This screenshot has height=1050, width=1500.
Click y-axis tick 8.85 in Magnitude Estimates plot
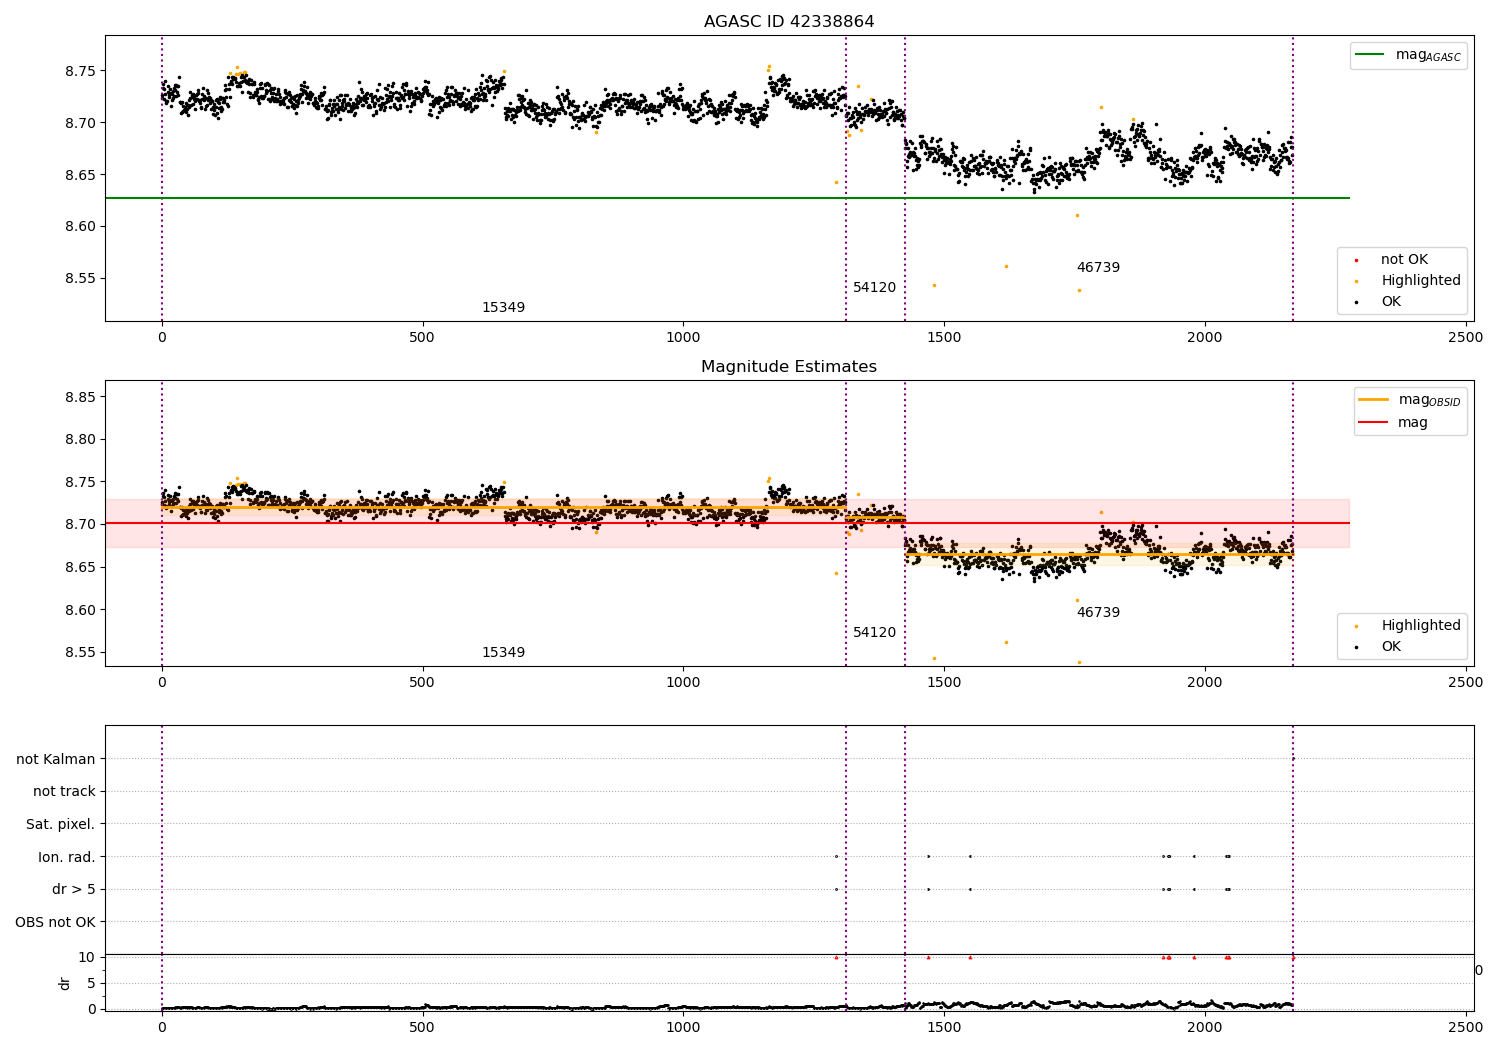81,398
